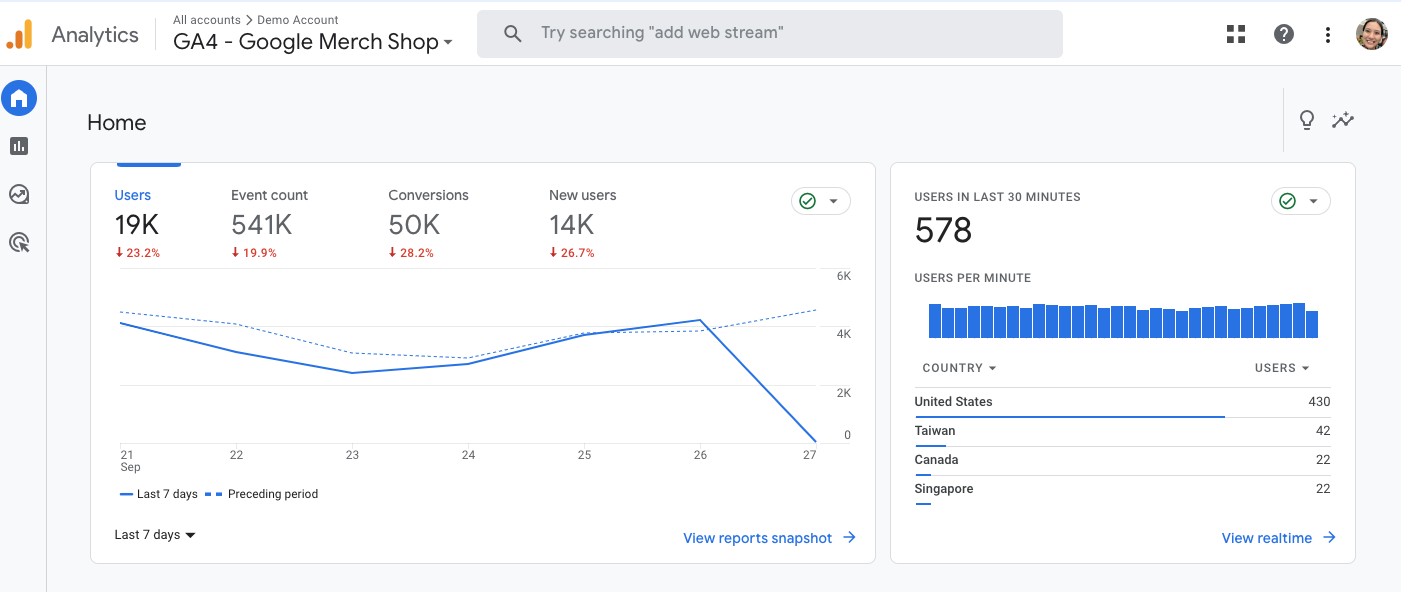Open the Users metric dropdown in realtime card
The width and height of the screenshot is (1401, 592).
(1282, 368)
